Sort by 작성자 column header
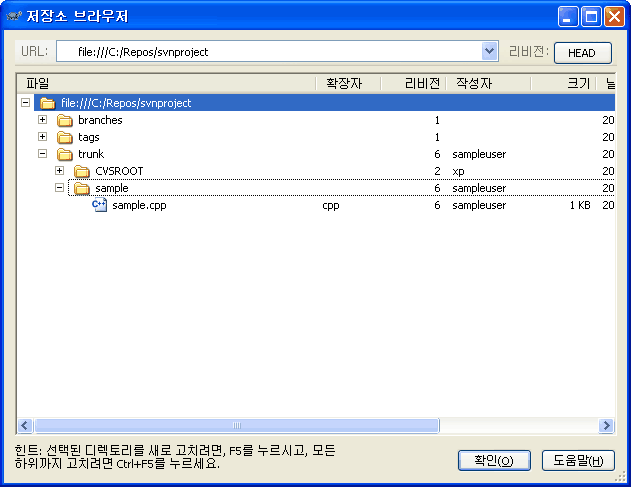The width and height of the screenshot is (631, 487). point(488,83)
